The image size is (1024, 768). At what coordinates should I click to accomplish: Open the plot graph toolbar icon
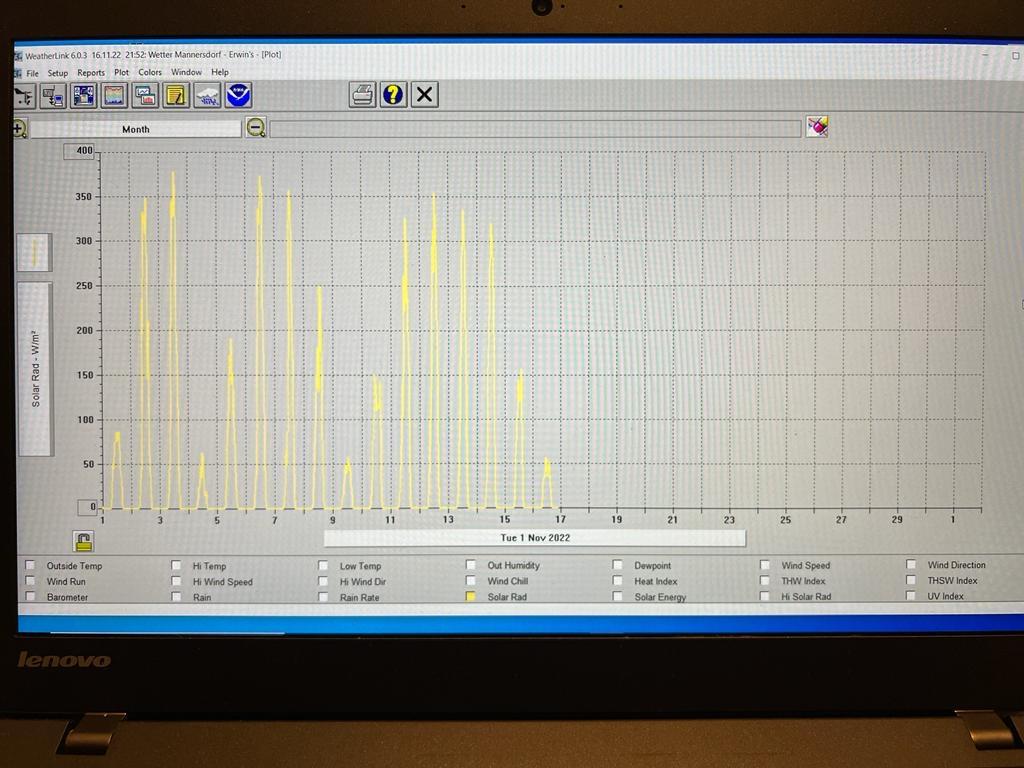coord(114,95)
